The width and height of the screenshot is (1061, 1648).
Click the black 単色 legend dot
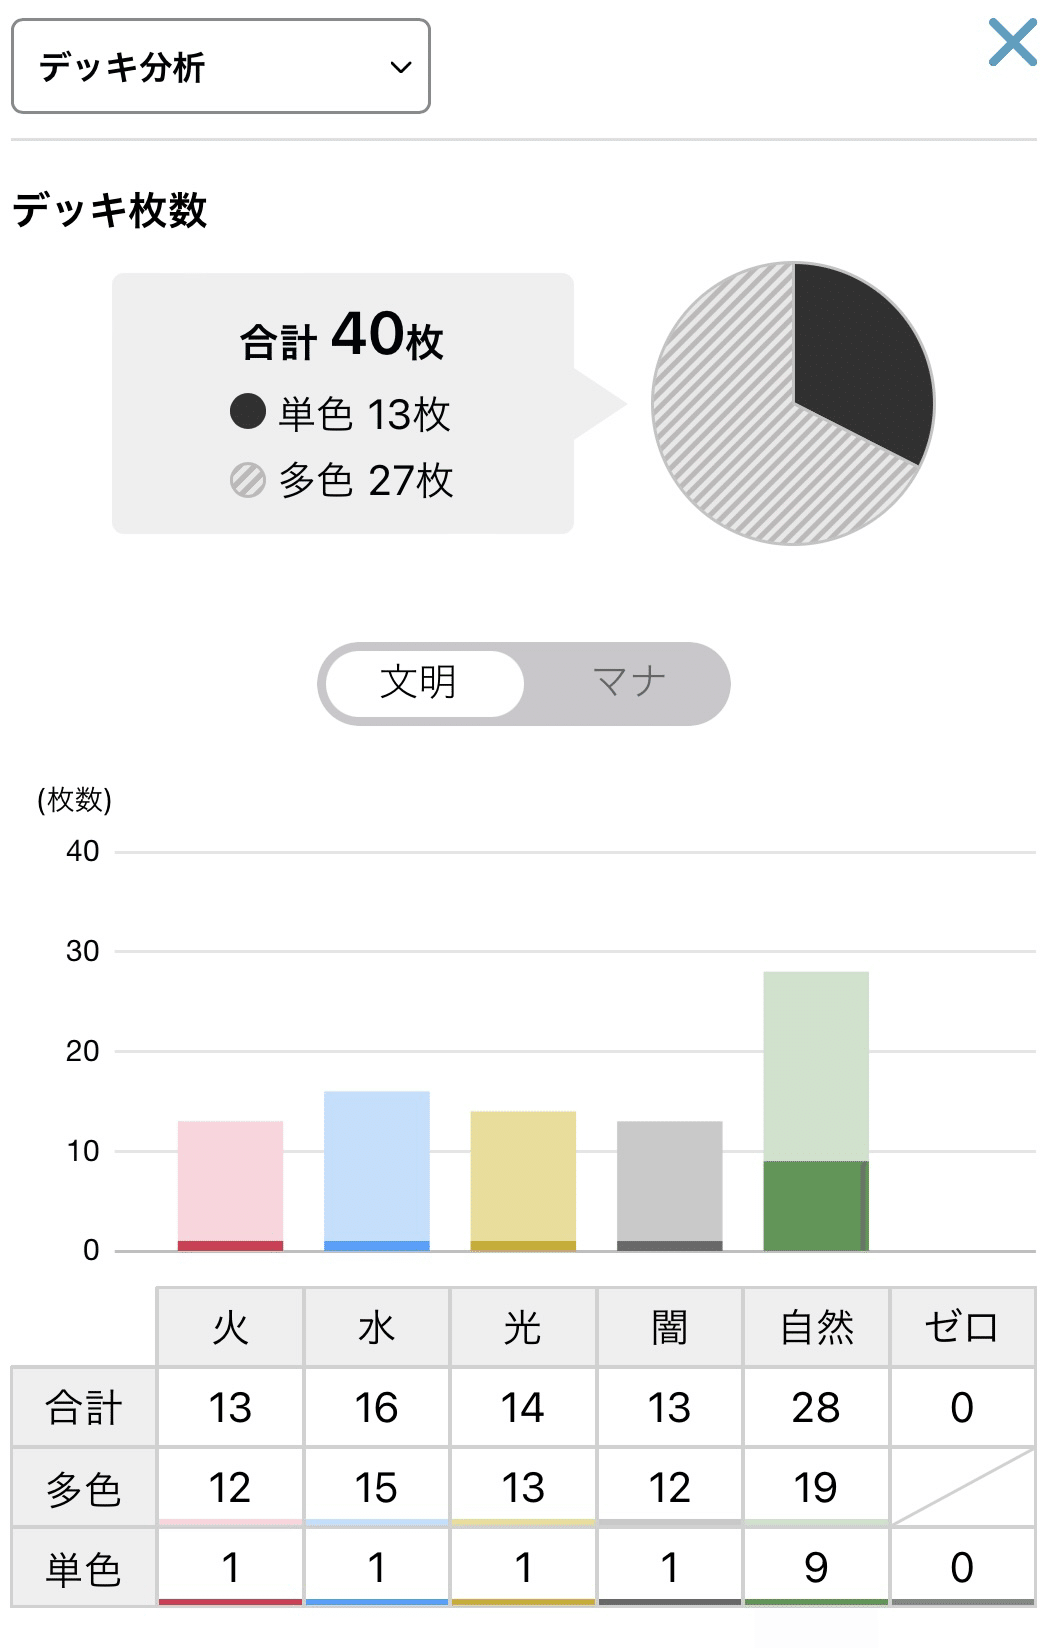click(248, 411)
